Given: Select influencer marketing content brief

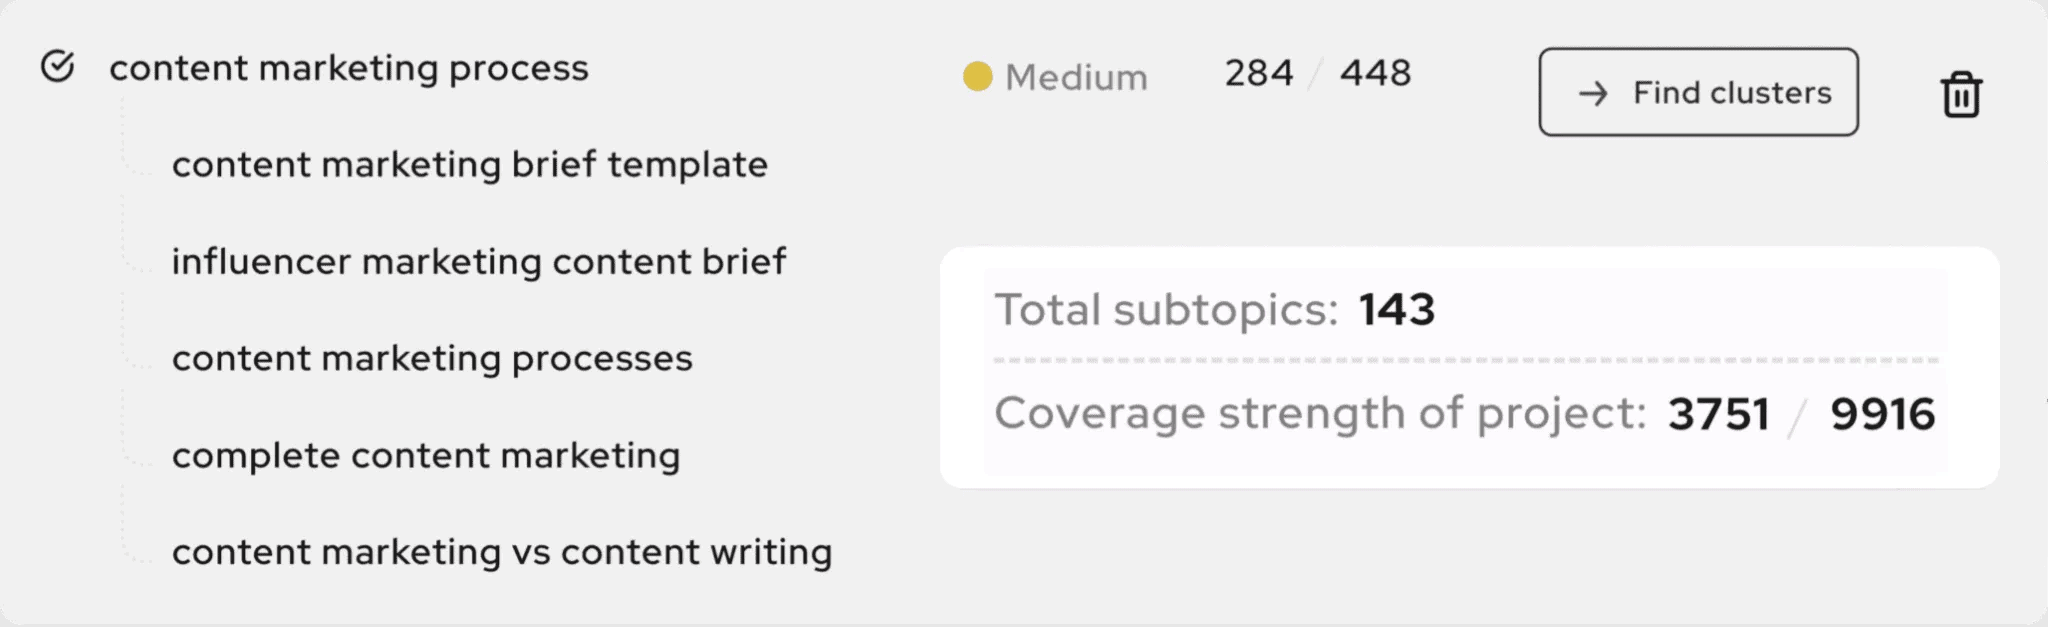Looking at the screenshot, I should pyautogui.click(x=479, y=261).
